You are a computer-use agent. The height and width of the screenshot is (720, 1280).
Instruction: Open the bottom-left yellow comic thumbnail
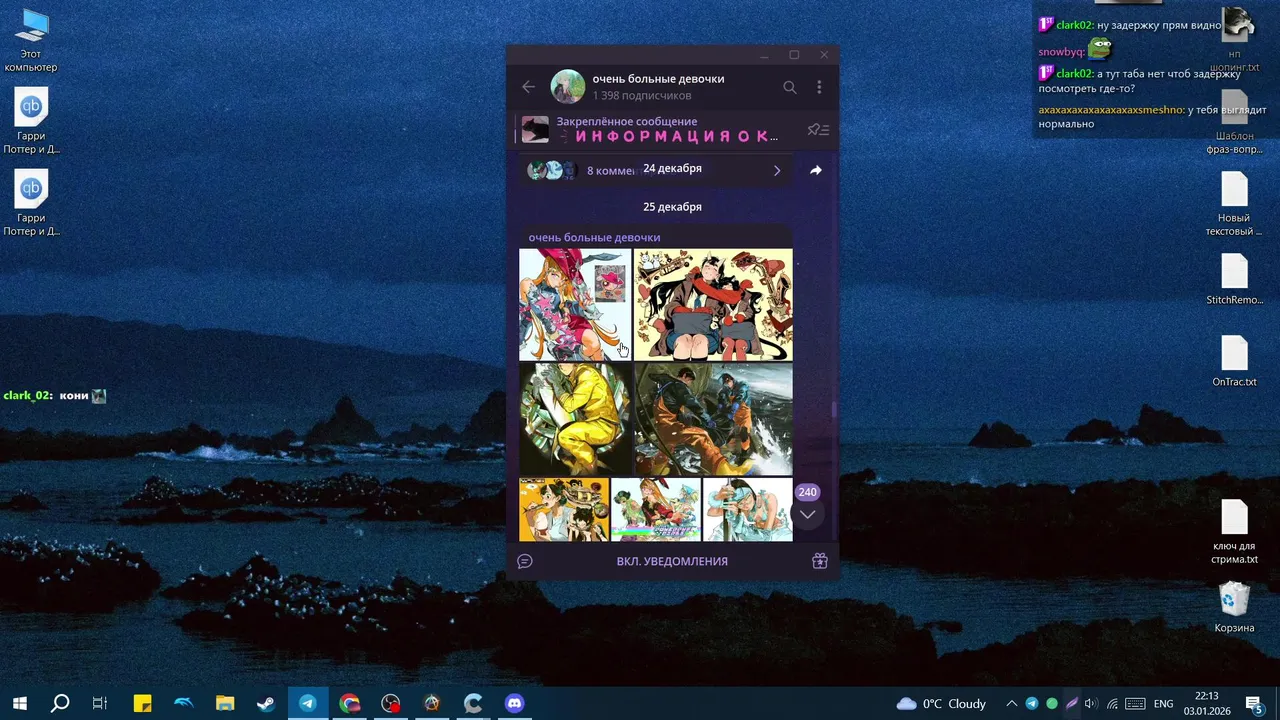pyautogui.click(x=564, y=510)
